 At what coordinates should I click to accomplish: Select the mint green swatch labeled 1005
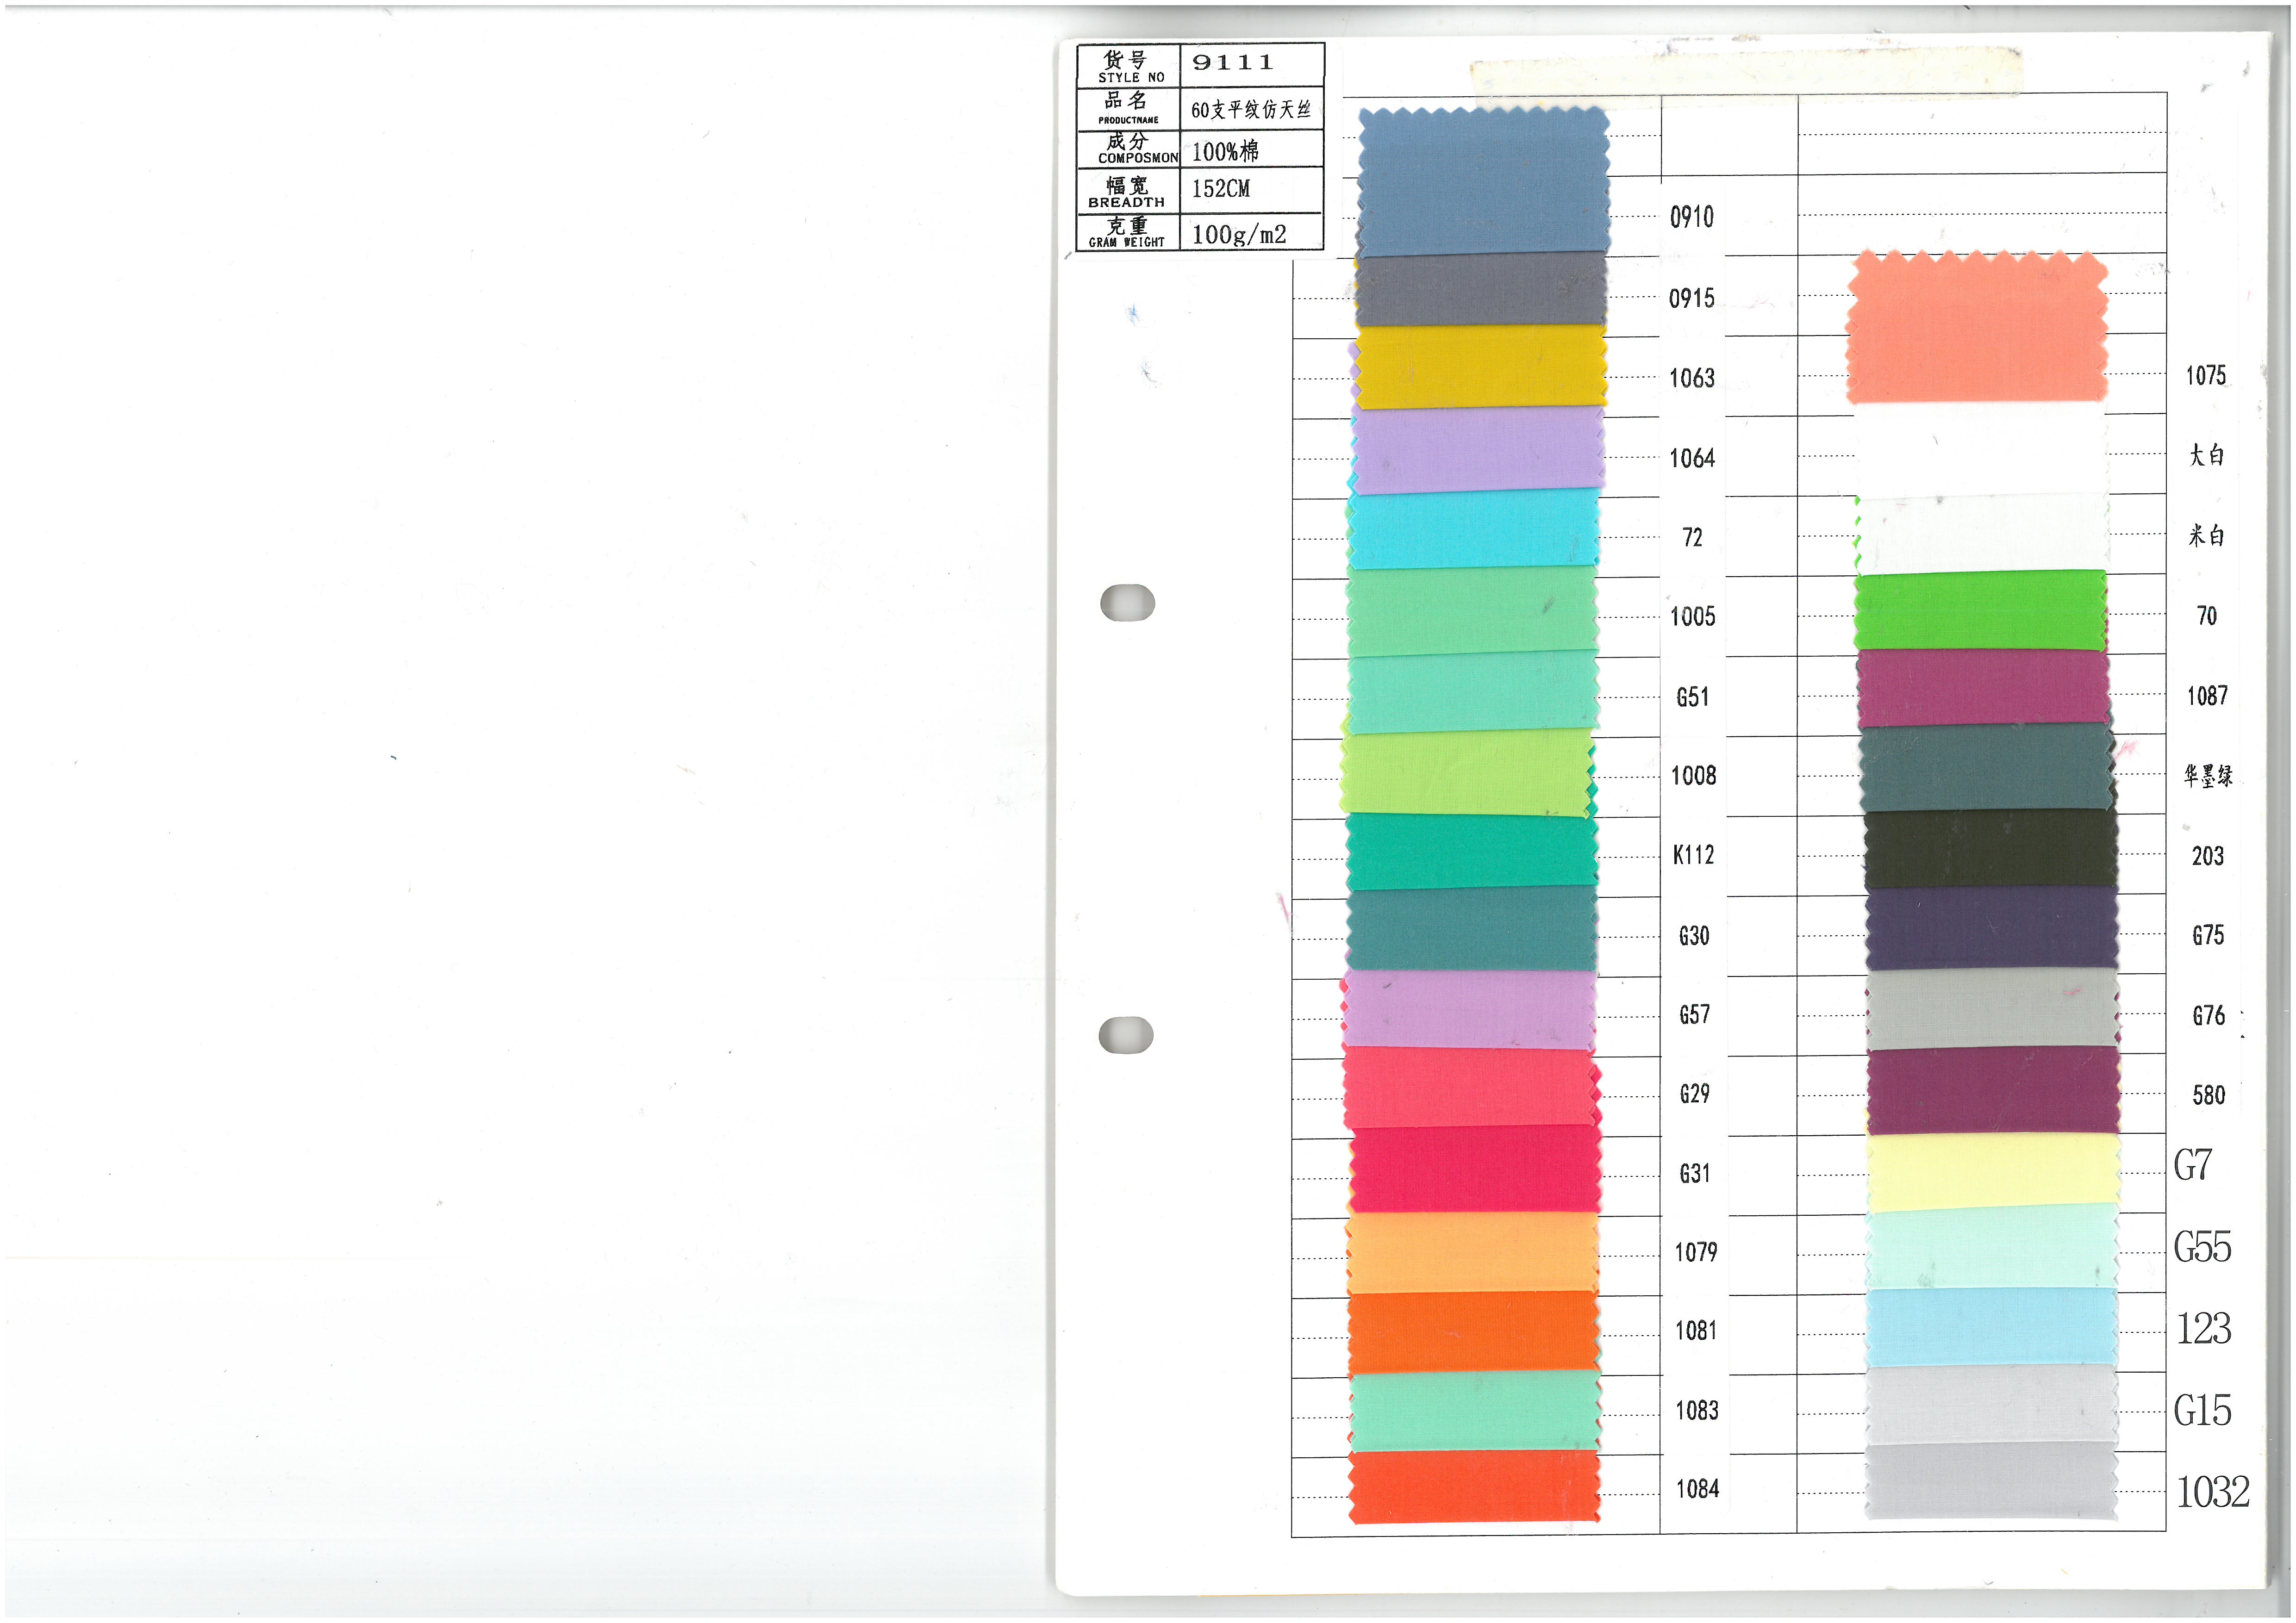(x=1472, y=612)
